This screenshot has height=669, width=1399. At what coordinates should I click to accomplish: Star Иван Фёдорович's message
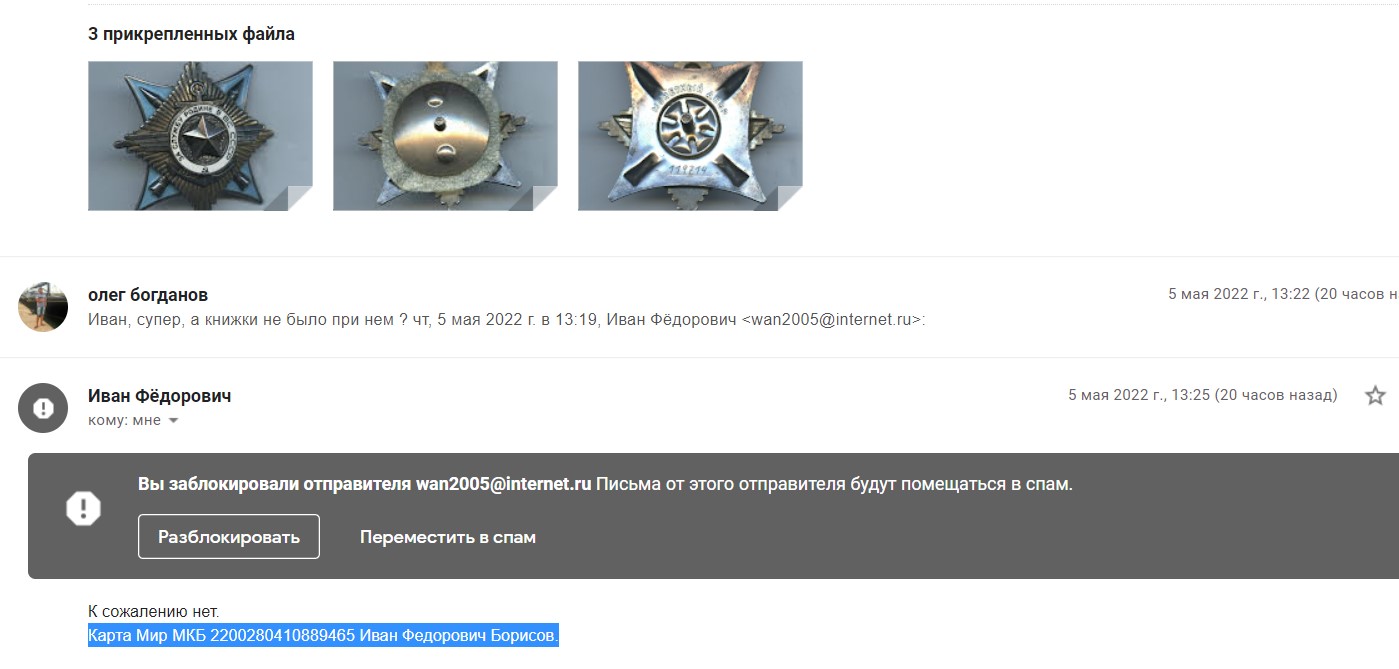coord(1375,395)
